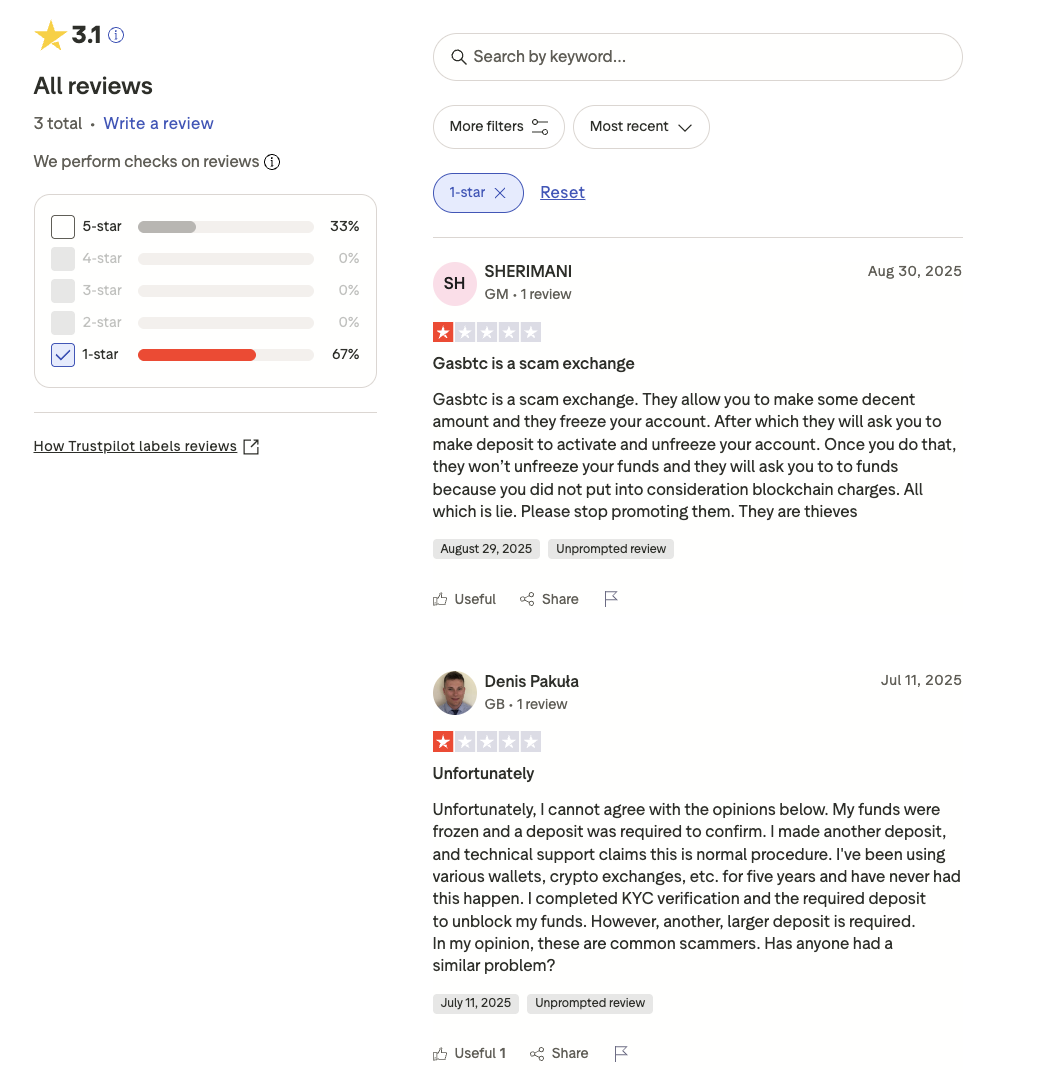Mark Denis Pakuła's review as Useful
This screenshot has width=1055, height=1080.
click(469, 1053)
